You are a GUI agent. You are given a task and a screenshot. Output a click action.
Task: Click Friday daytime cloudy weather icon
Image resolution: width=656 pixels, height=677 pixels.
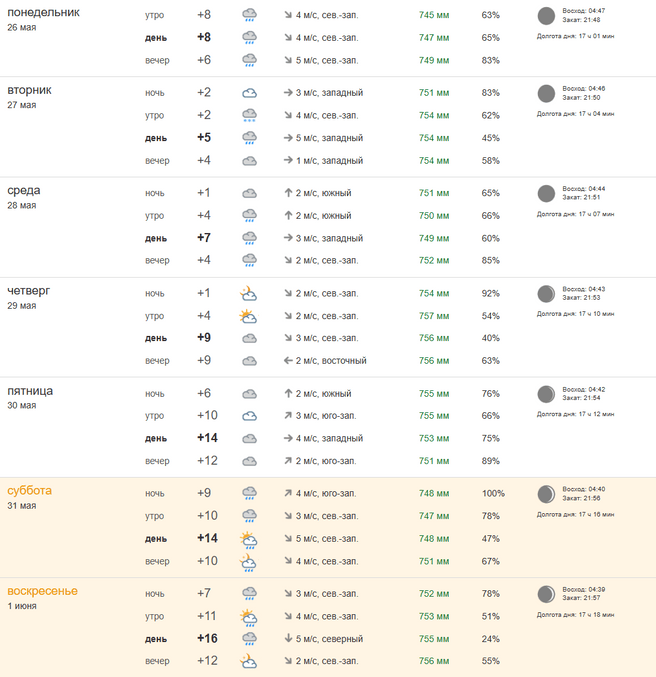point(249,438)
